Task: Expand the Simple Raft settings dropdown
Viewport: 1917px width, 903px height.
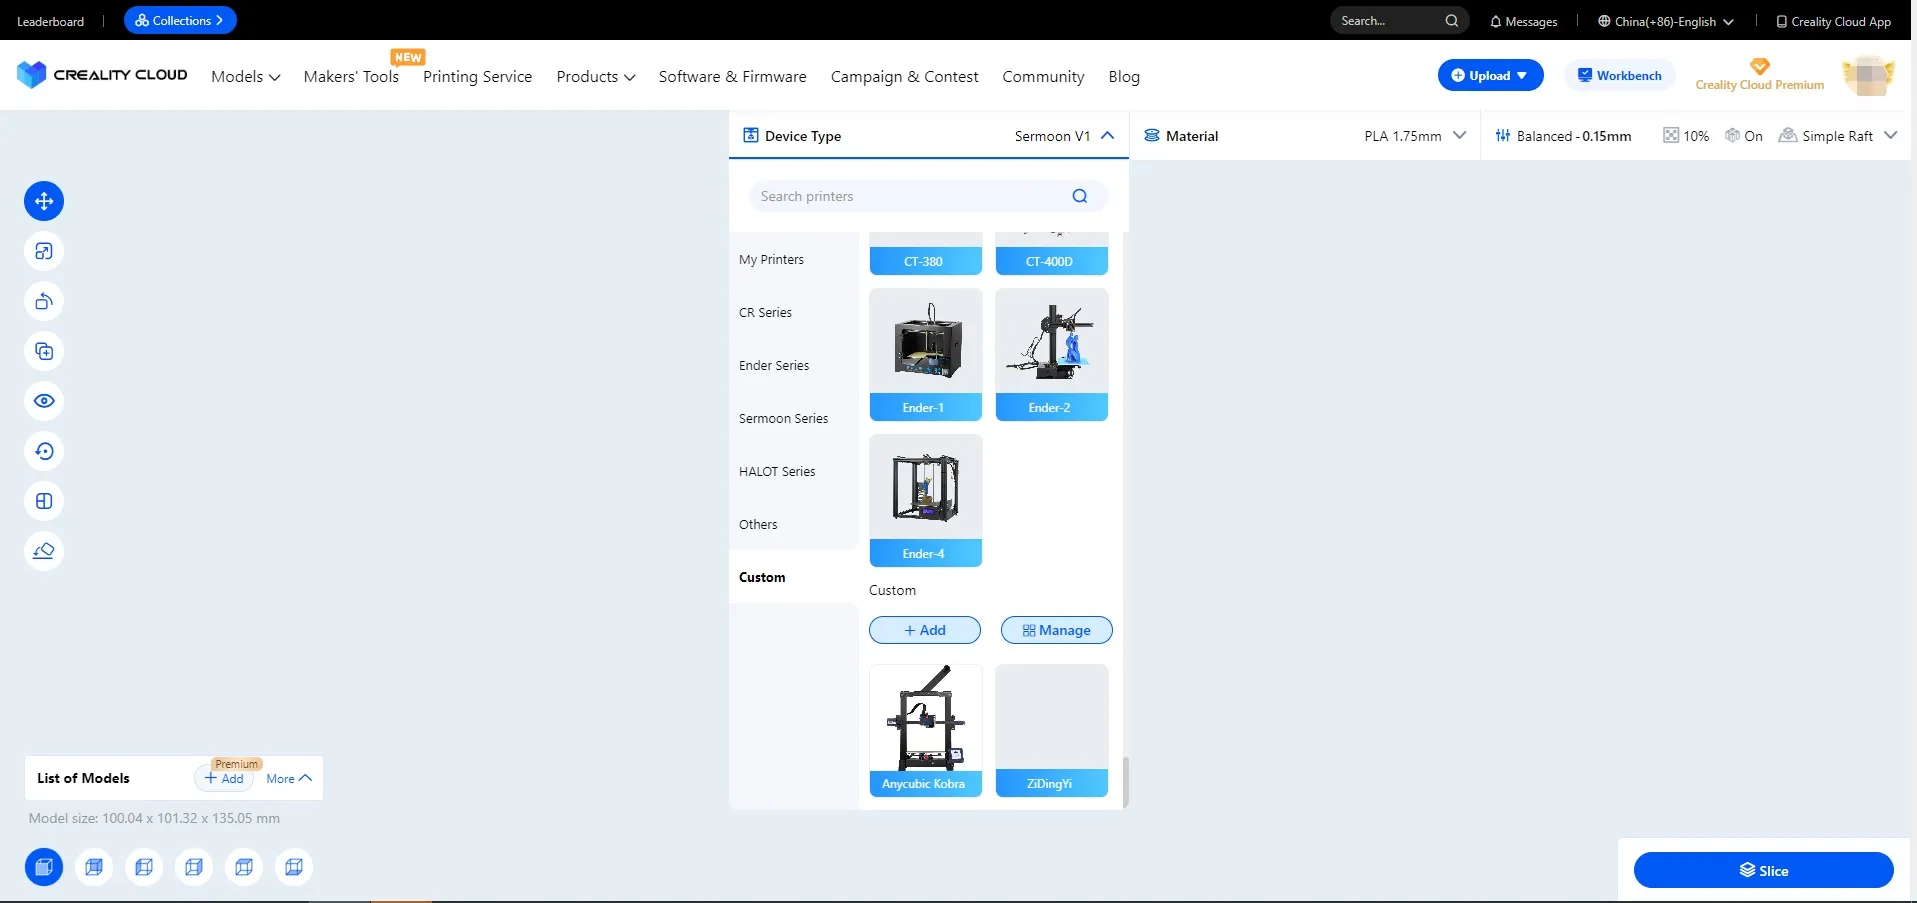Action: coord(1889,136)
